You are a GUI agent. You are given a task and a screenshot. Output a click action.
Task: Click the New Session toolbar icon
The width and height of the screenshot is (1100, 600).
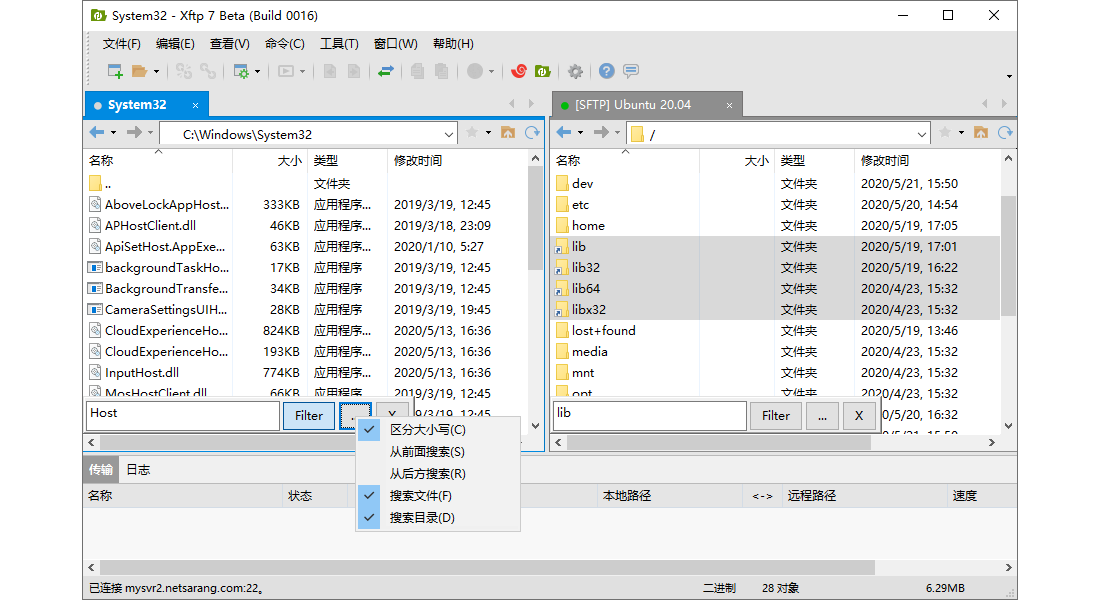[x=115, y=72]
